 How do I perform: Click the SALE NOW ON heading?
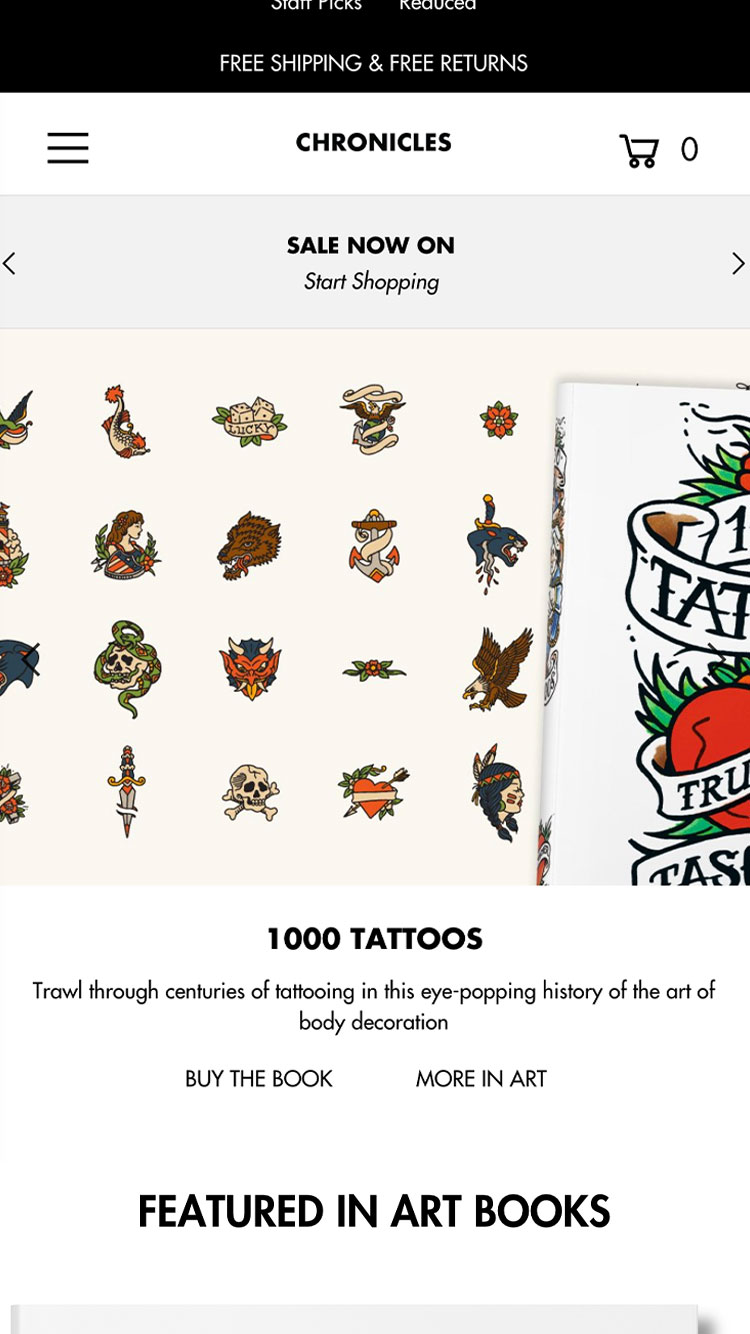click(x=371, y=245)
